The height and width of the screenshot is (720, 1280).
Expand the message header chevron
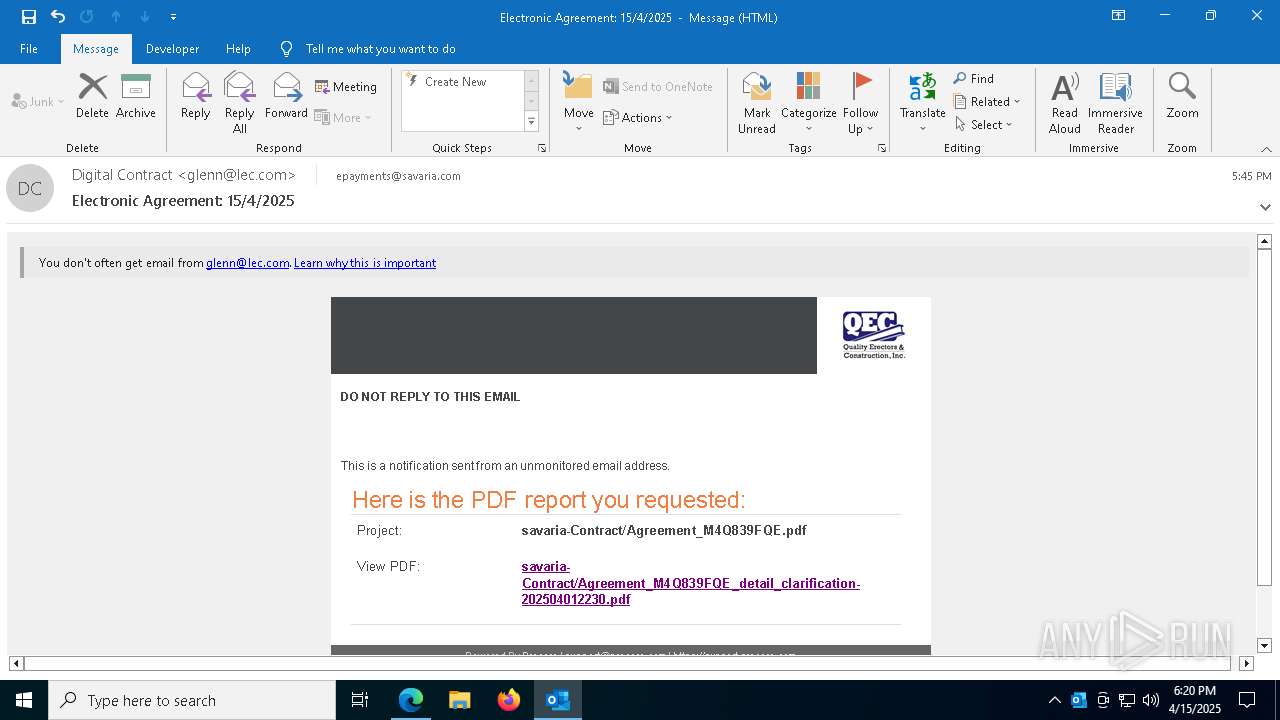(1265, 207)
